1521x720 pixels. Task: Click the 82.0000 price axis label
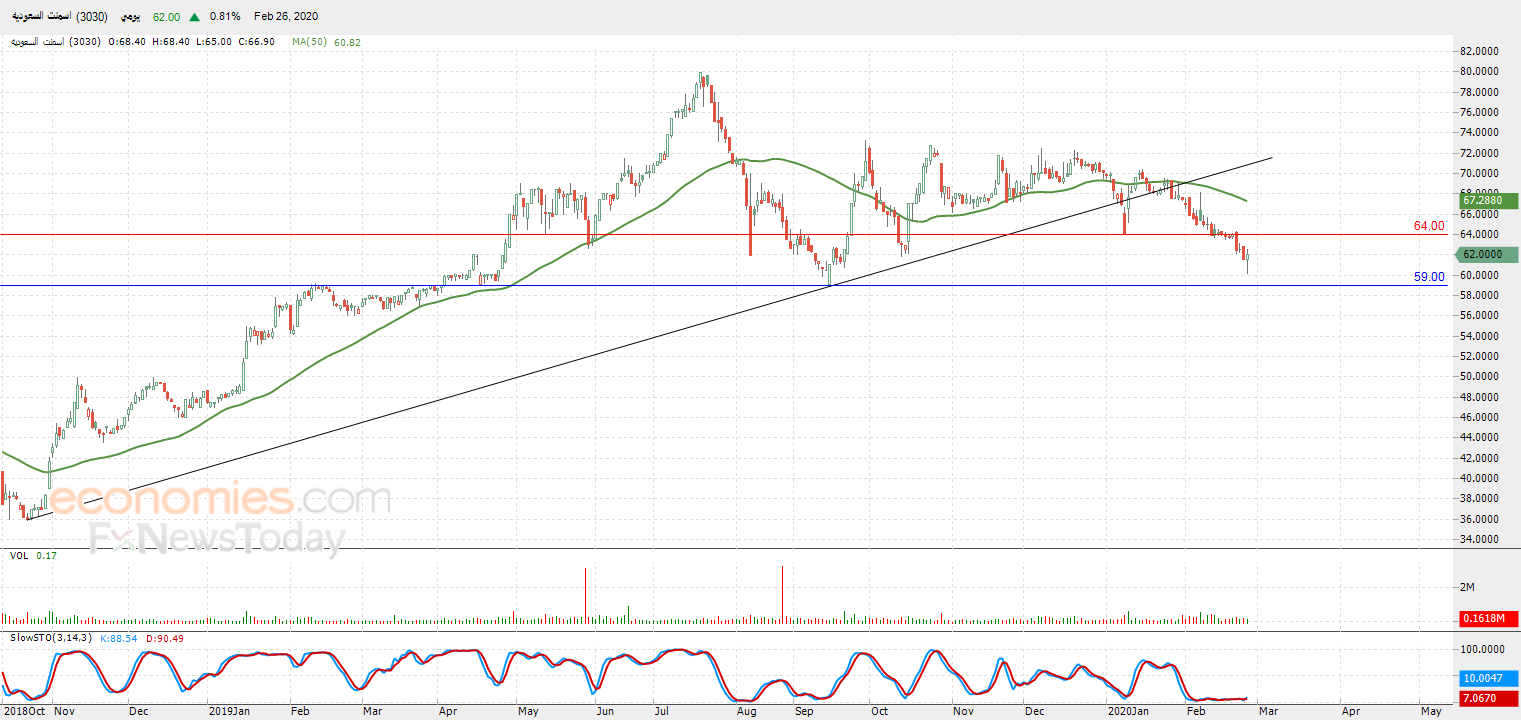point(1481,51)
